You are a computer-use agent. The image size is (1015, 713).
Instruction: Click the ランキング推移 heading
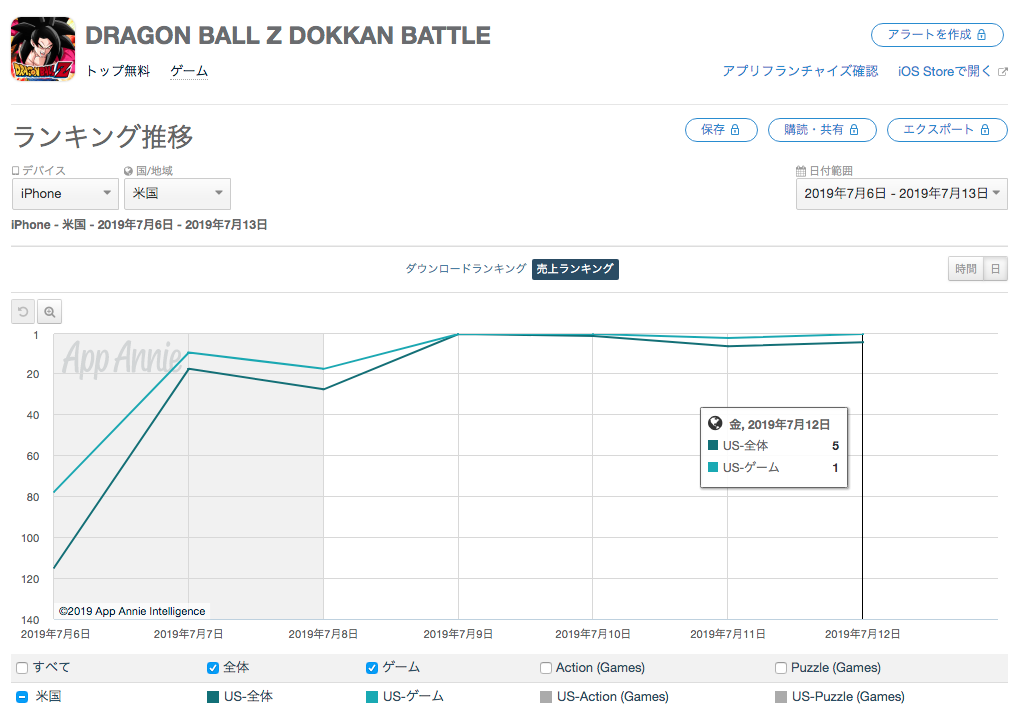point(103,137)
